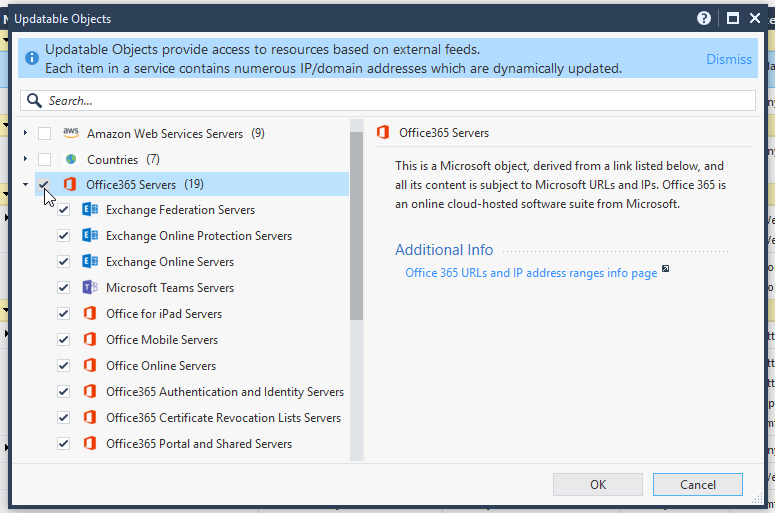Expand Amazon Web Services Servers node
The height and width of the screenshot is (513, 775).
25,133
